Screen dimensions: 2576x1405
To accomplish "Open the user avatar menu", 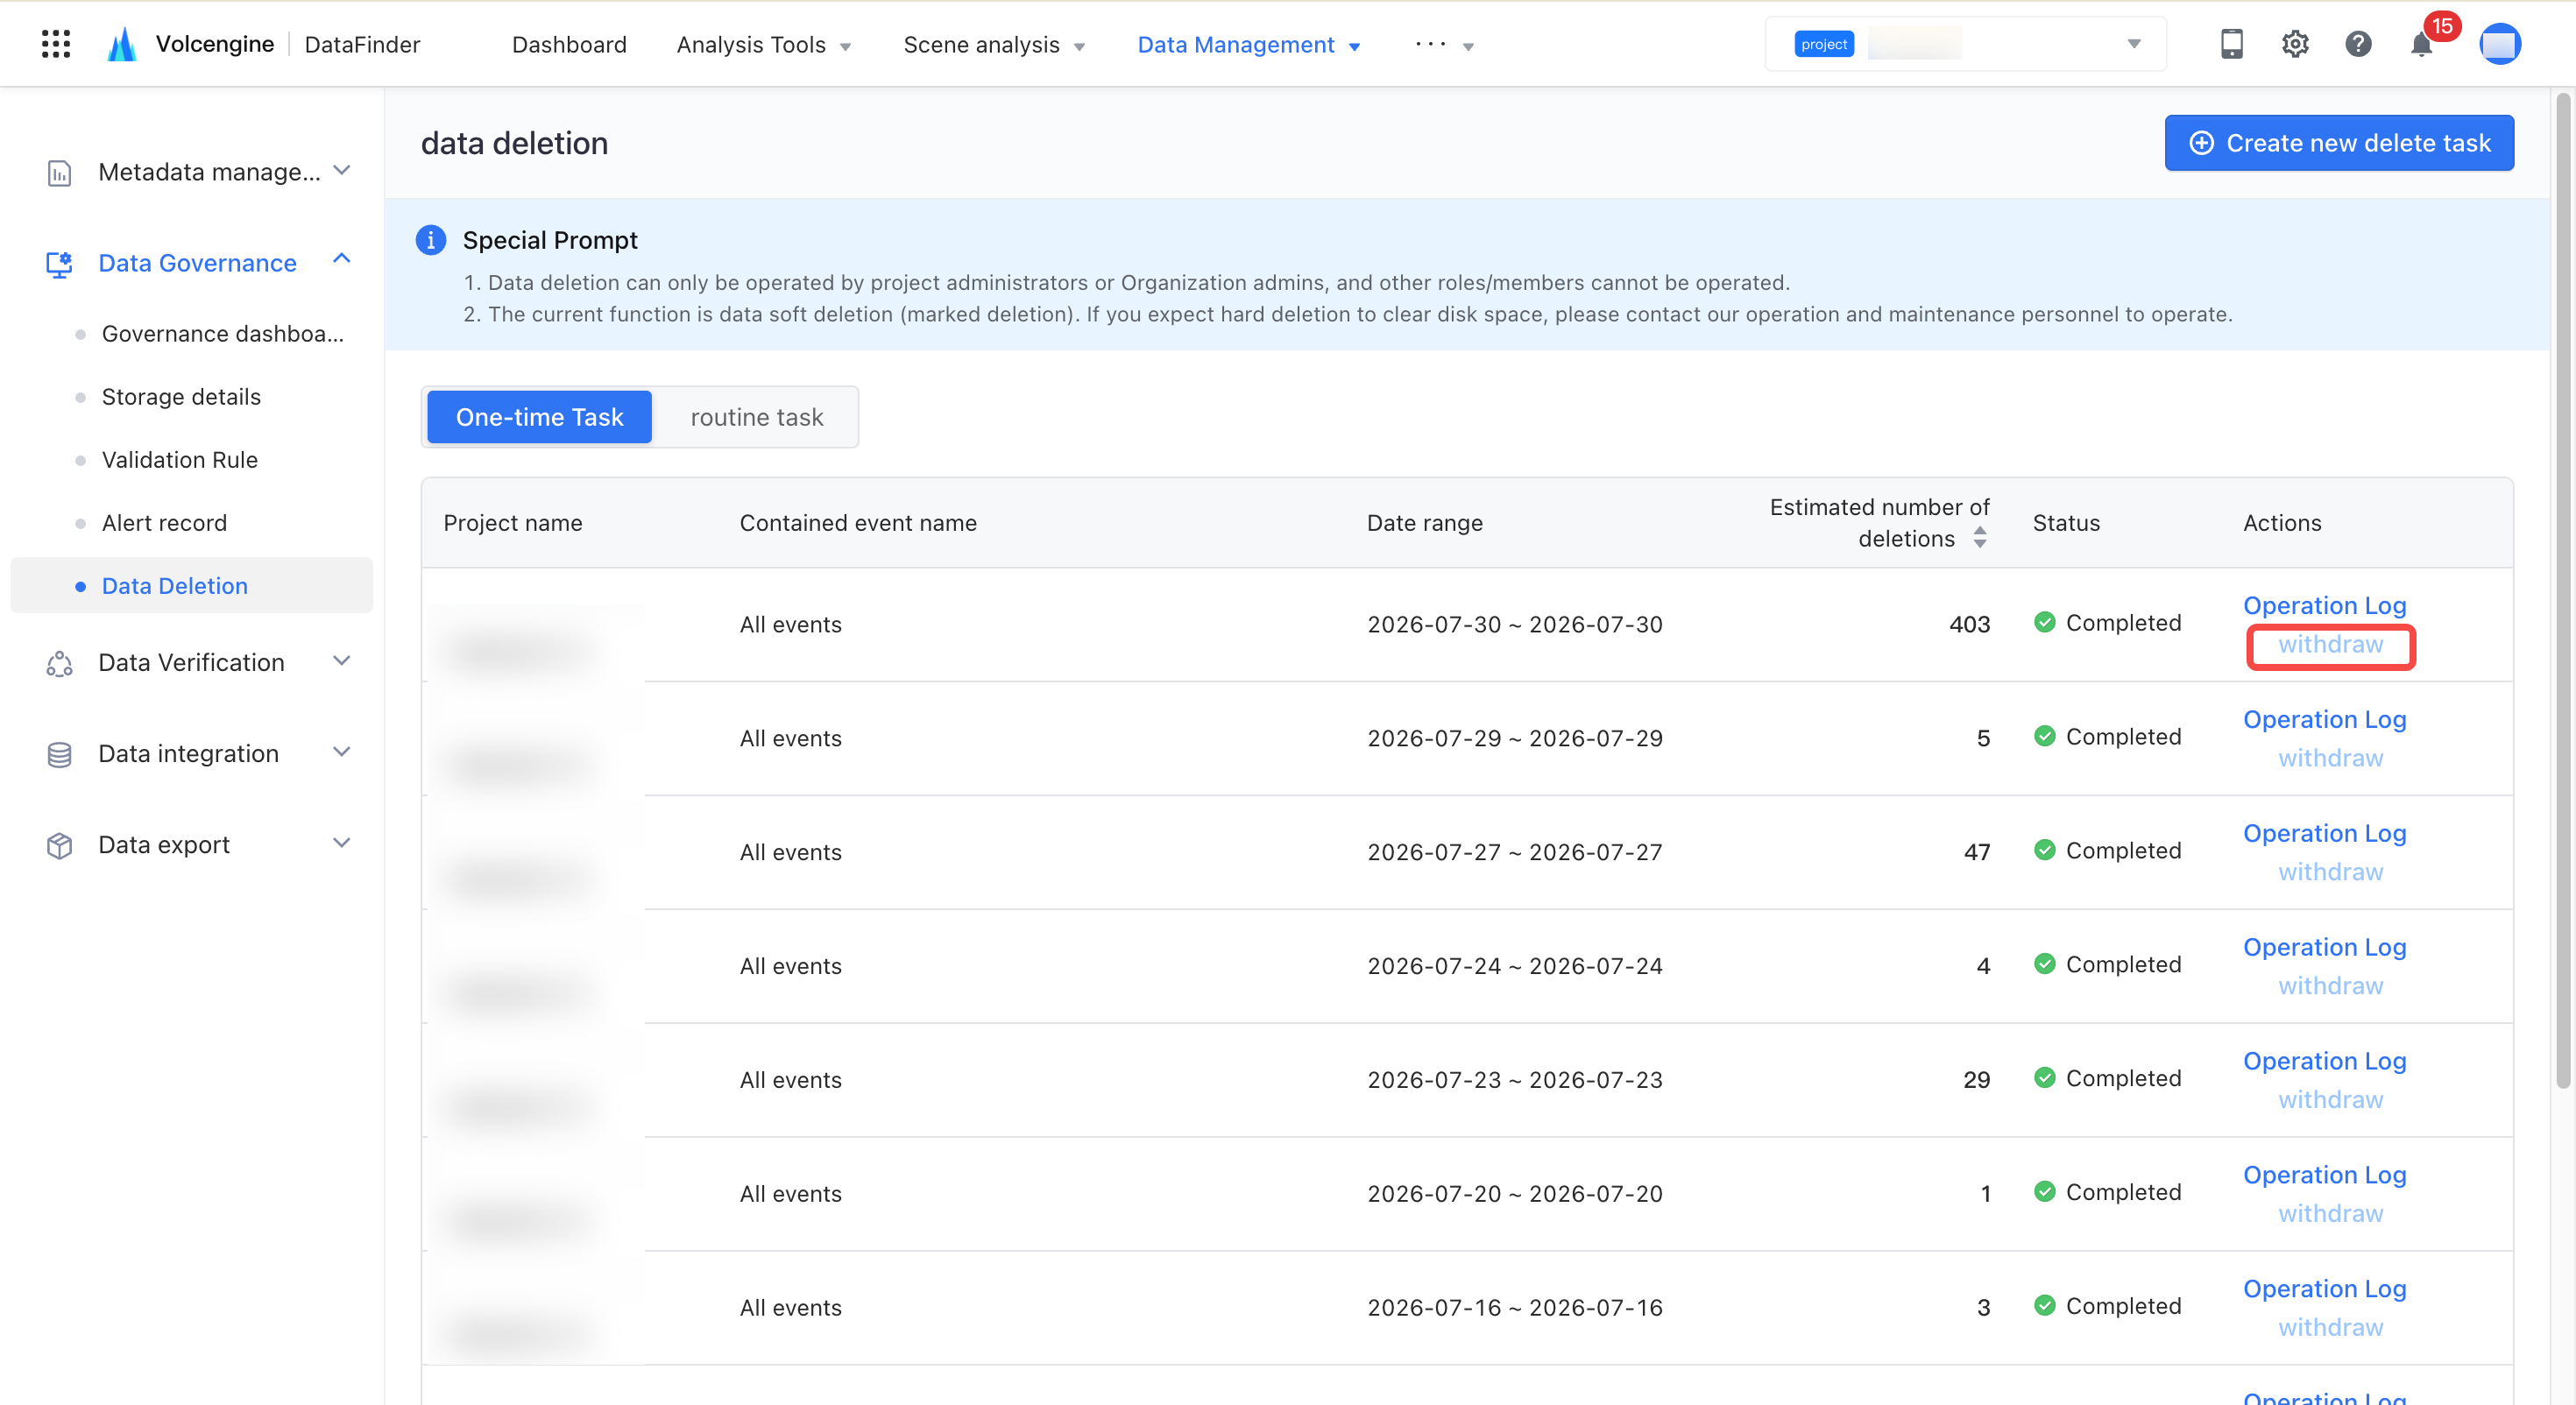I will [2499, 44].
